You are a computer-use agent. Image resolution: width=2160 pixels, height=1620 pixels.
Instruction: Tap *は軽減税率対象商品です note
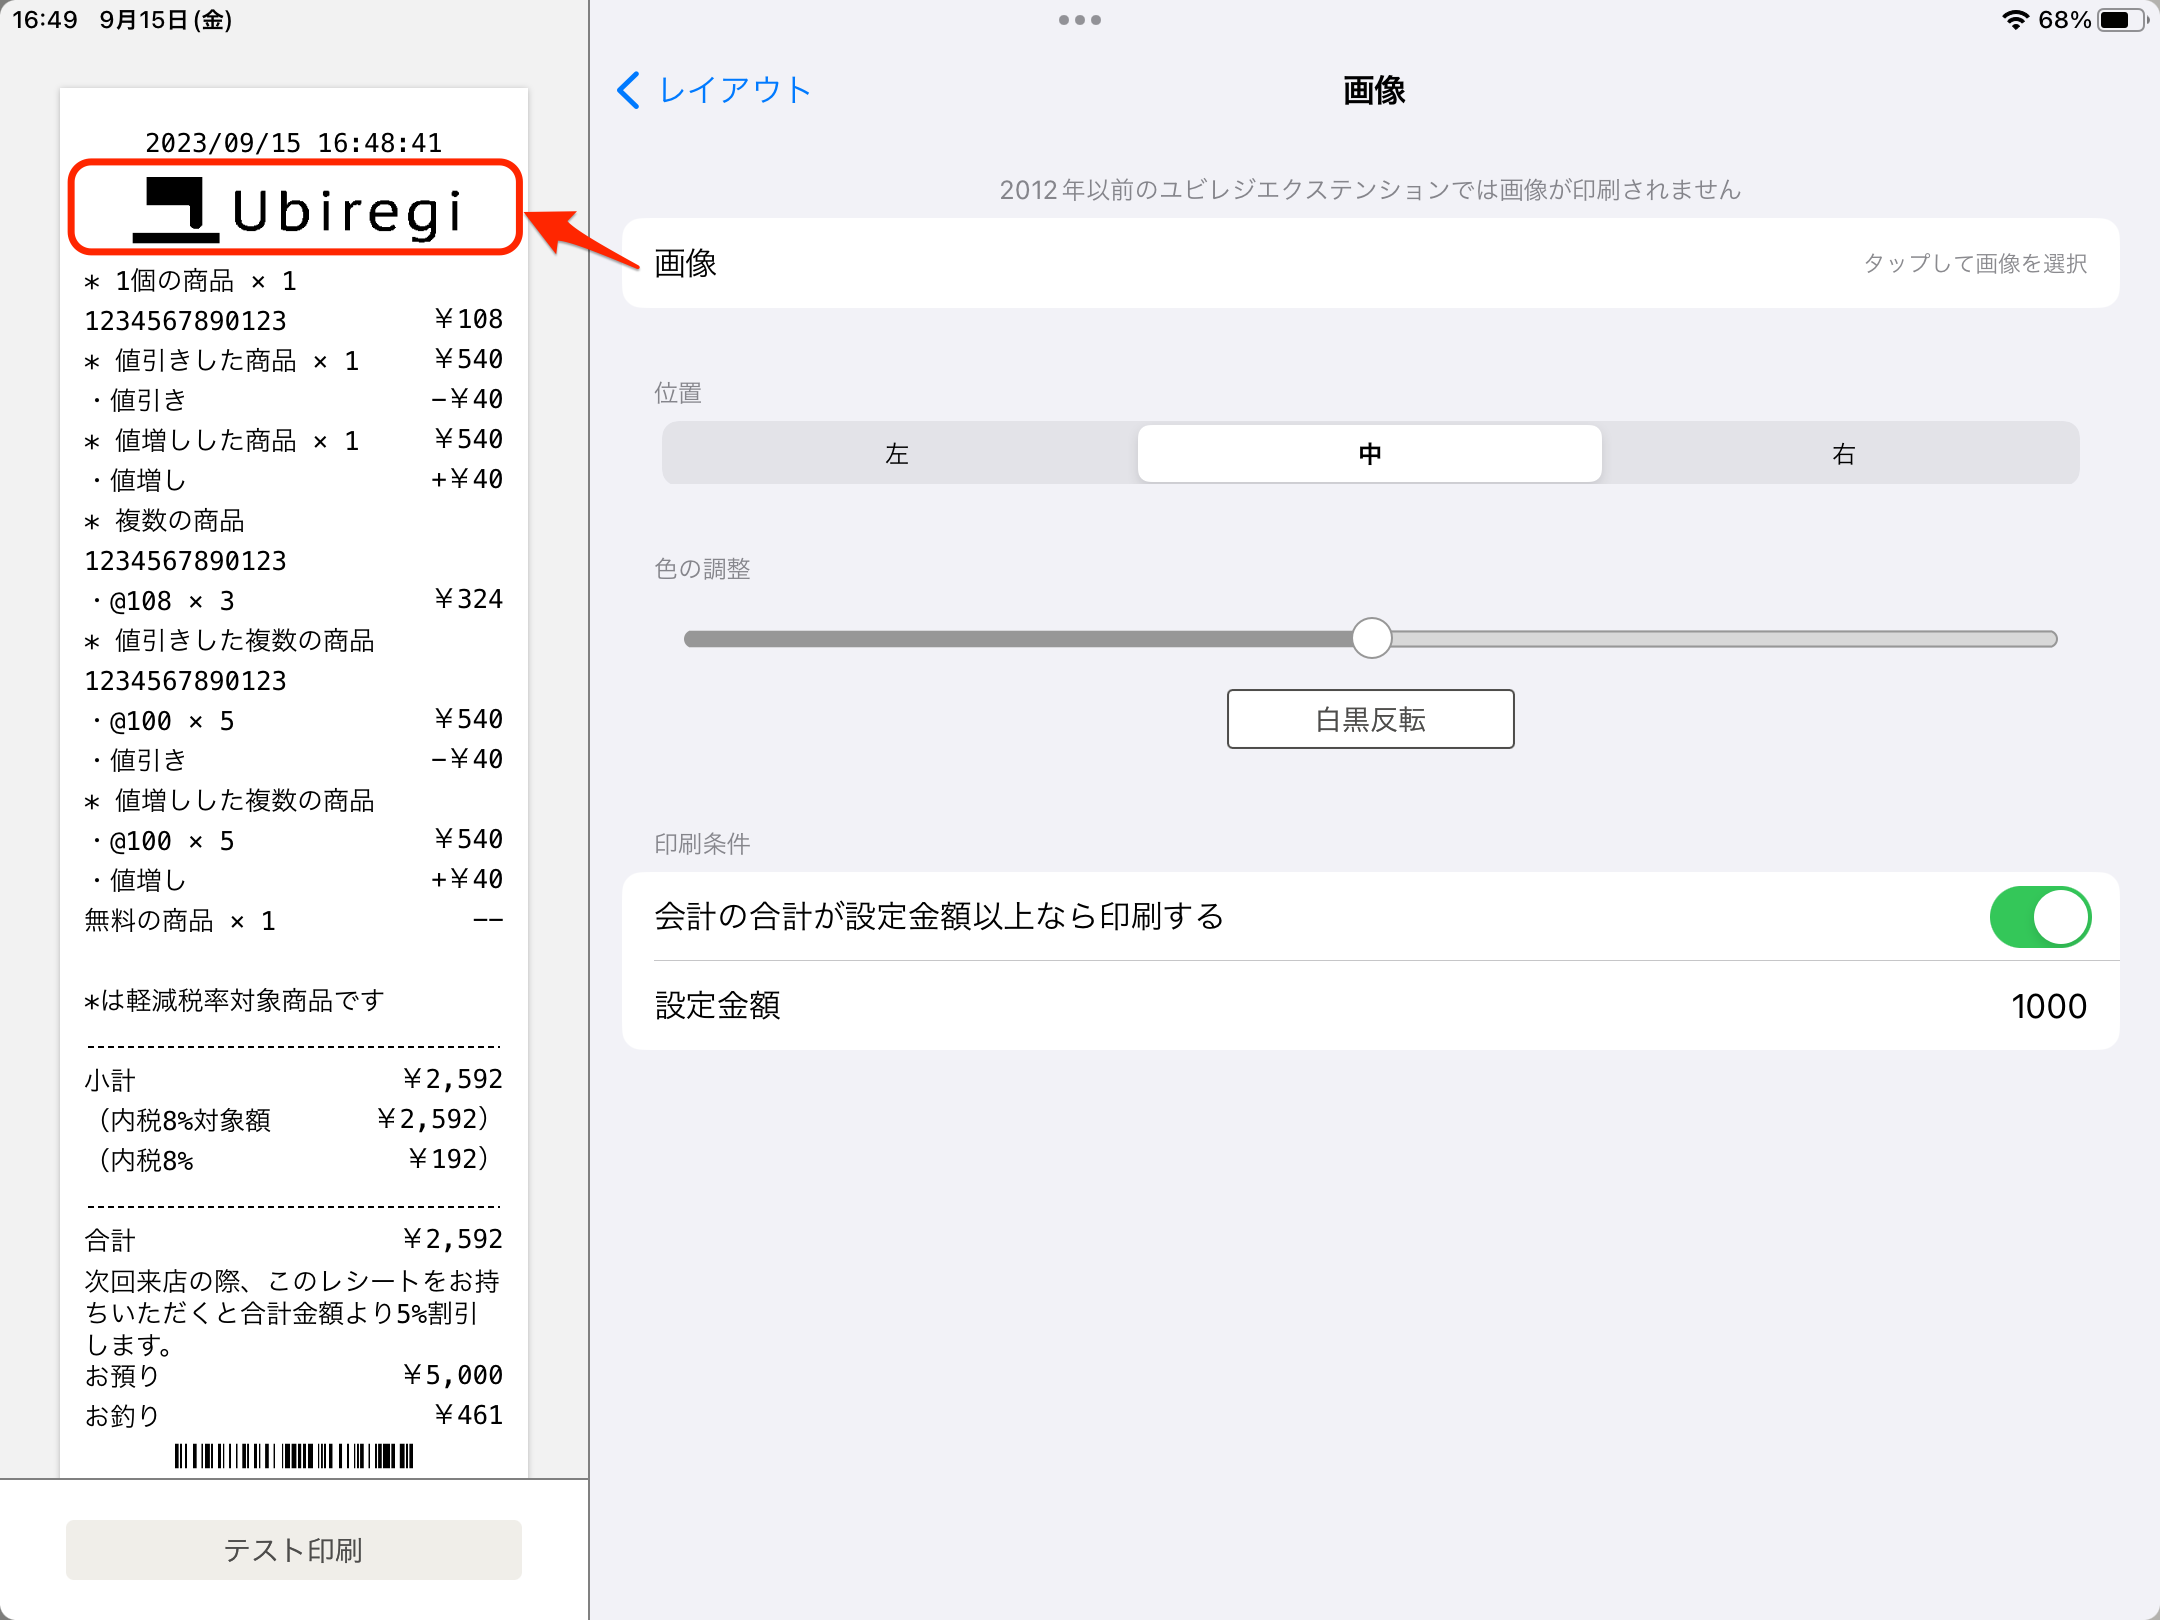235,1000
